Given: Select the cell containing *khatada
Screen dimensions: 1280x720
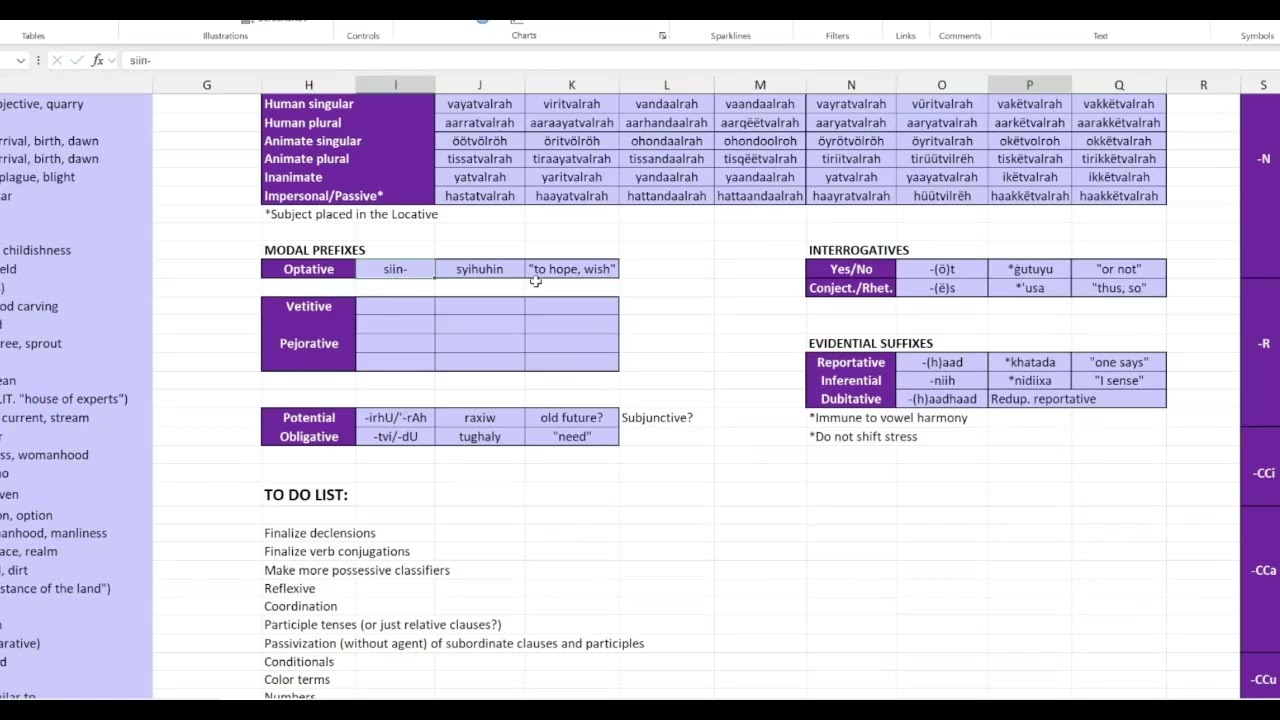Looking at the screenshot, I should (x=1029, y=362).
